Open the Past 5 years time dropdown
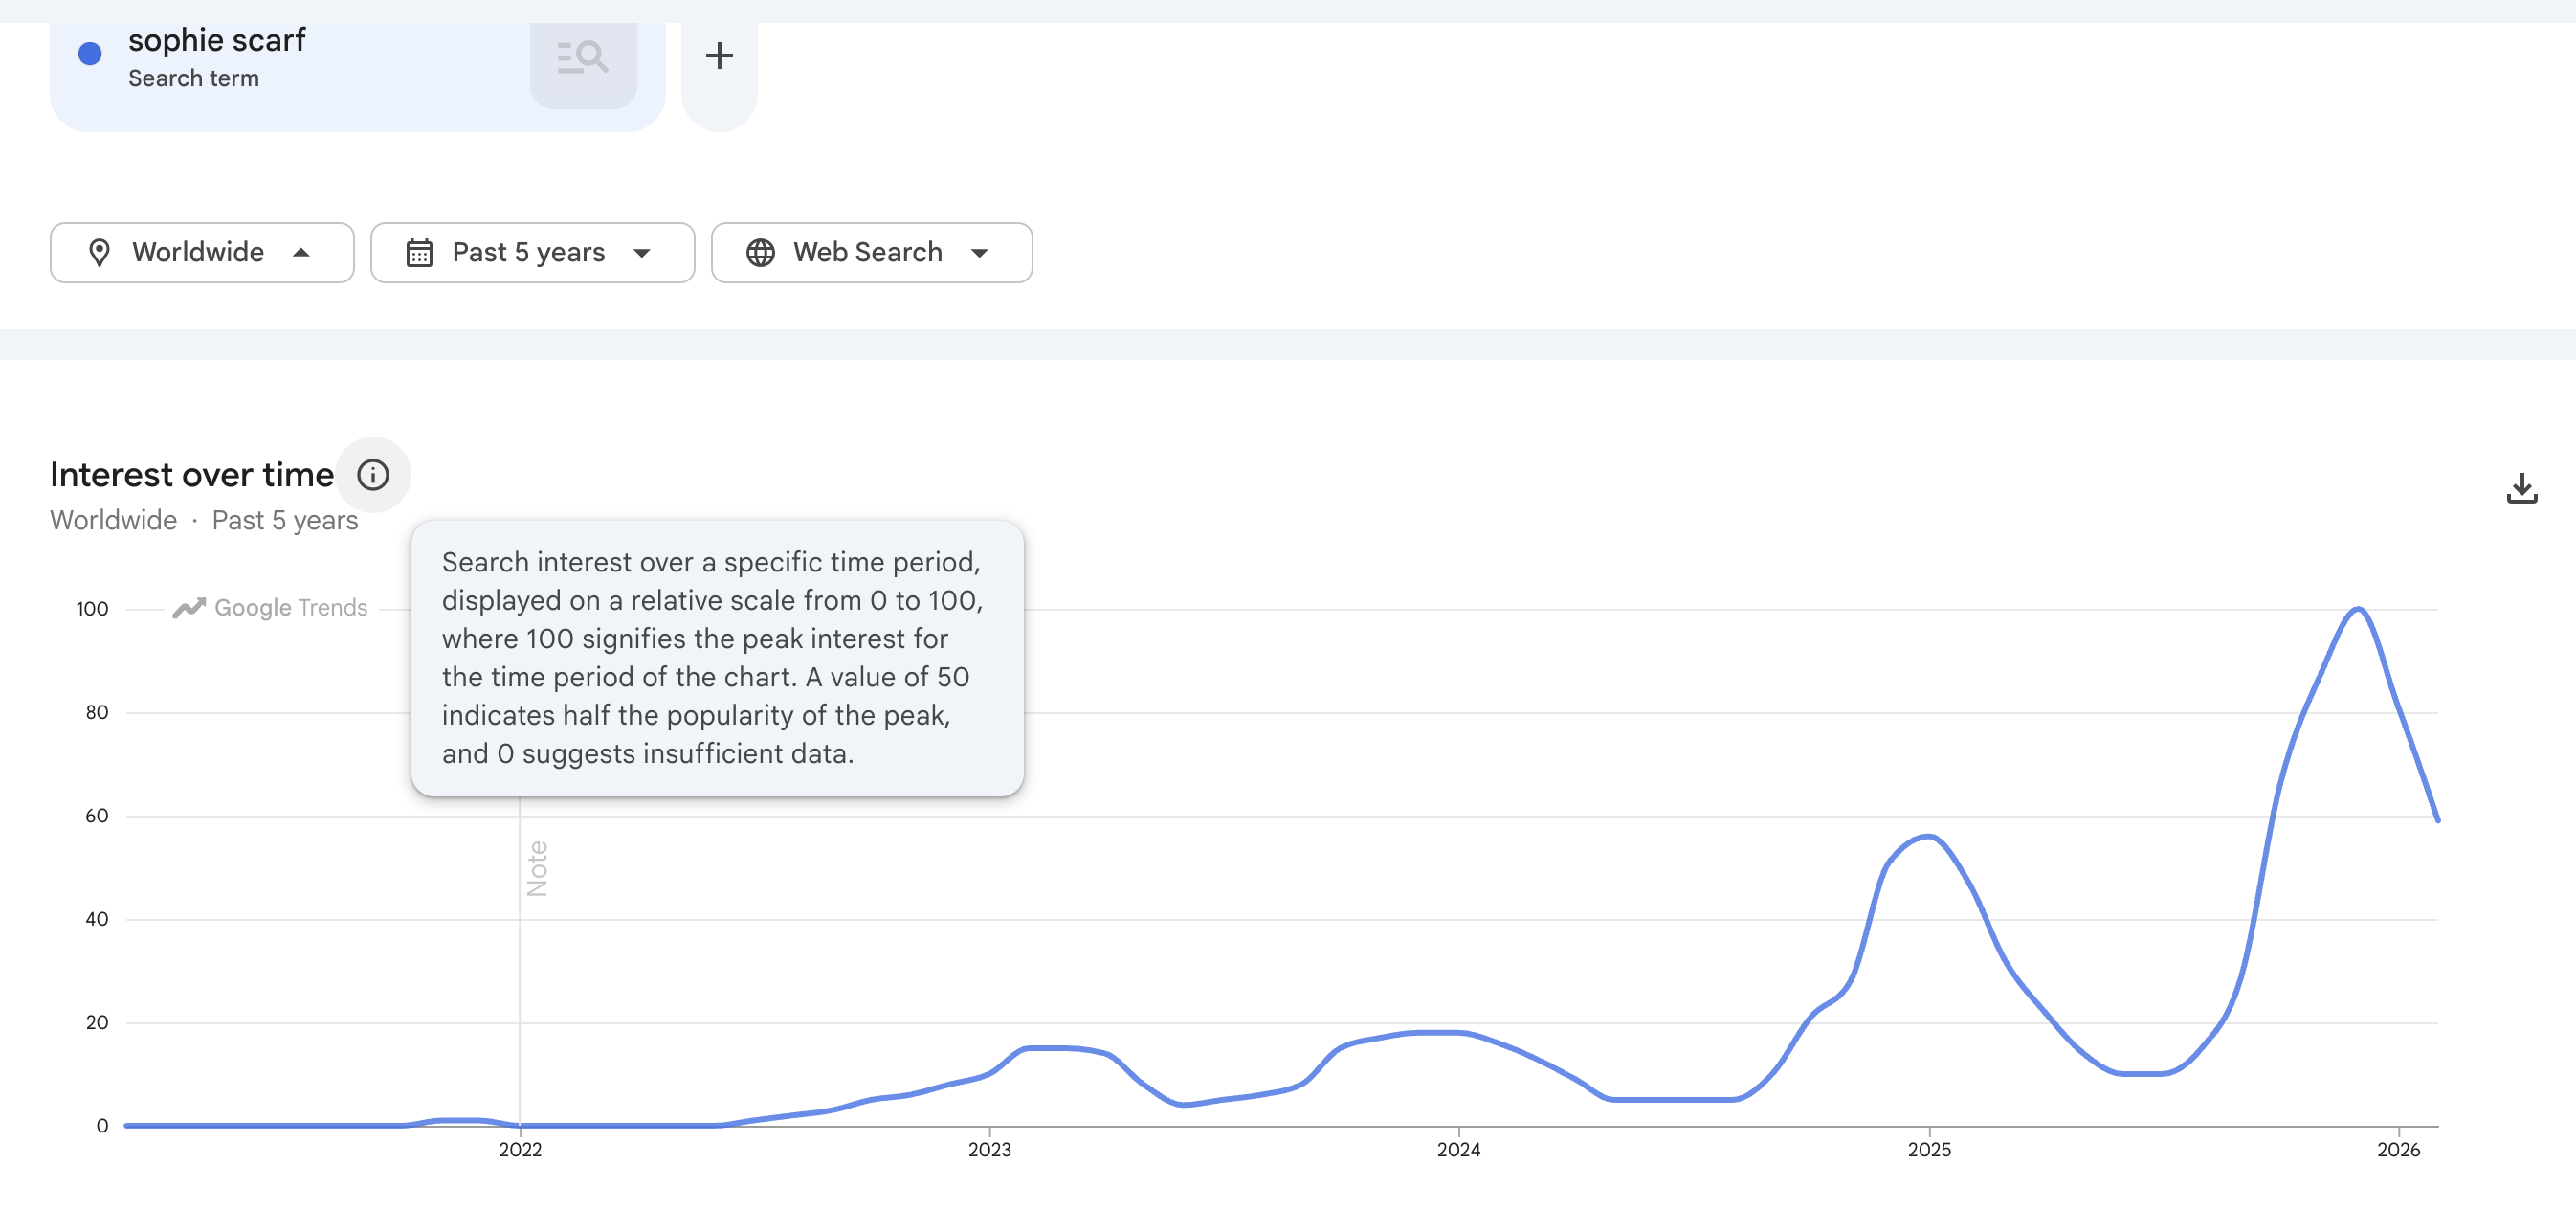Viewport: 2576px width, 1210px height. coord(642,252)
